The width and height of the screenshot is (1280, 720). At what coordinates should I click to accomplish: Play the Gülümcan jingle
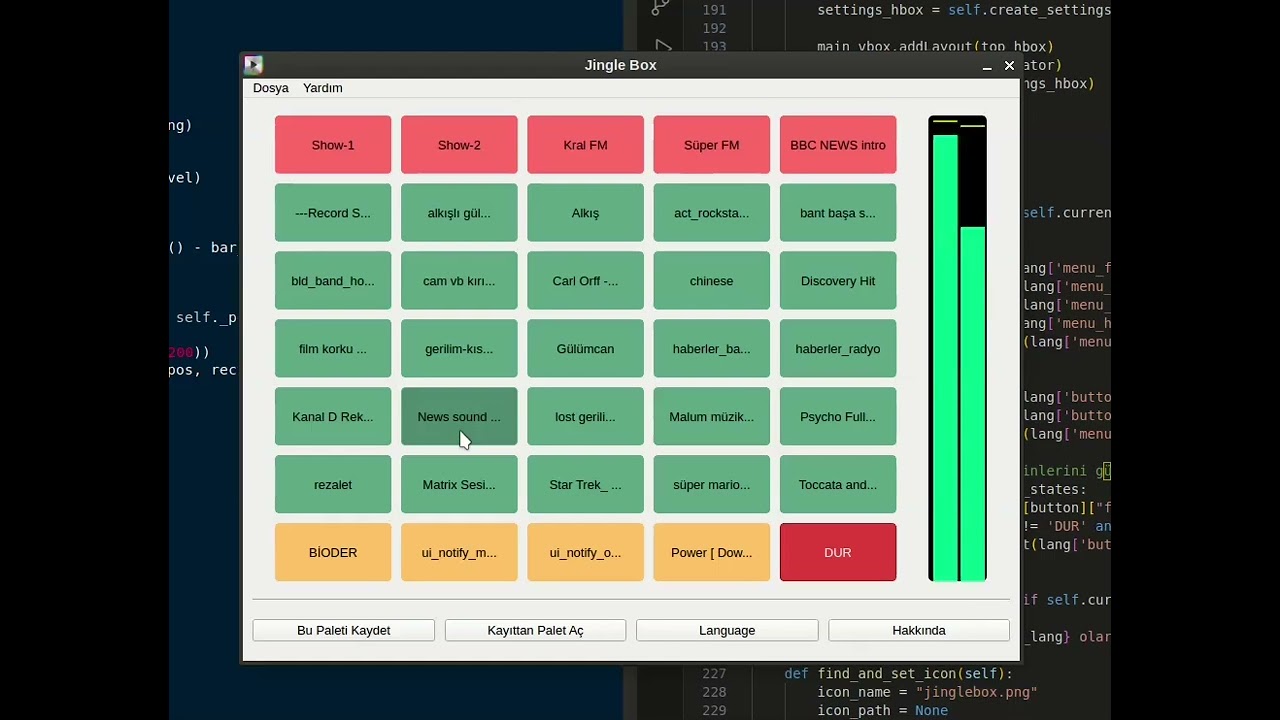(x=585, y=349)
